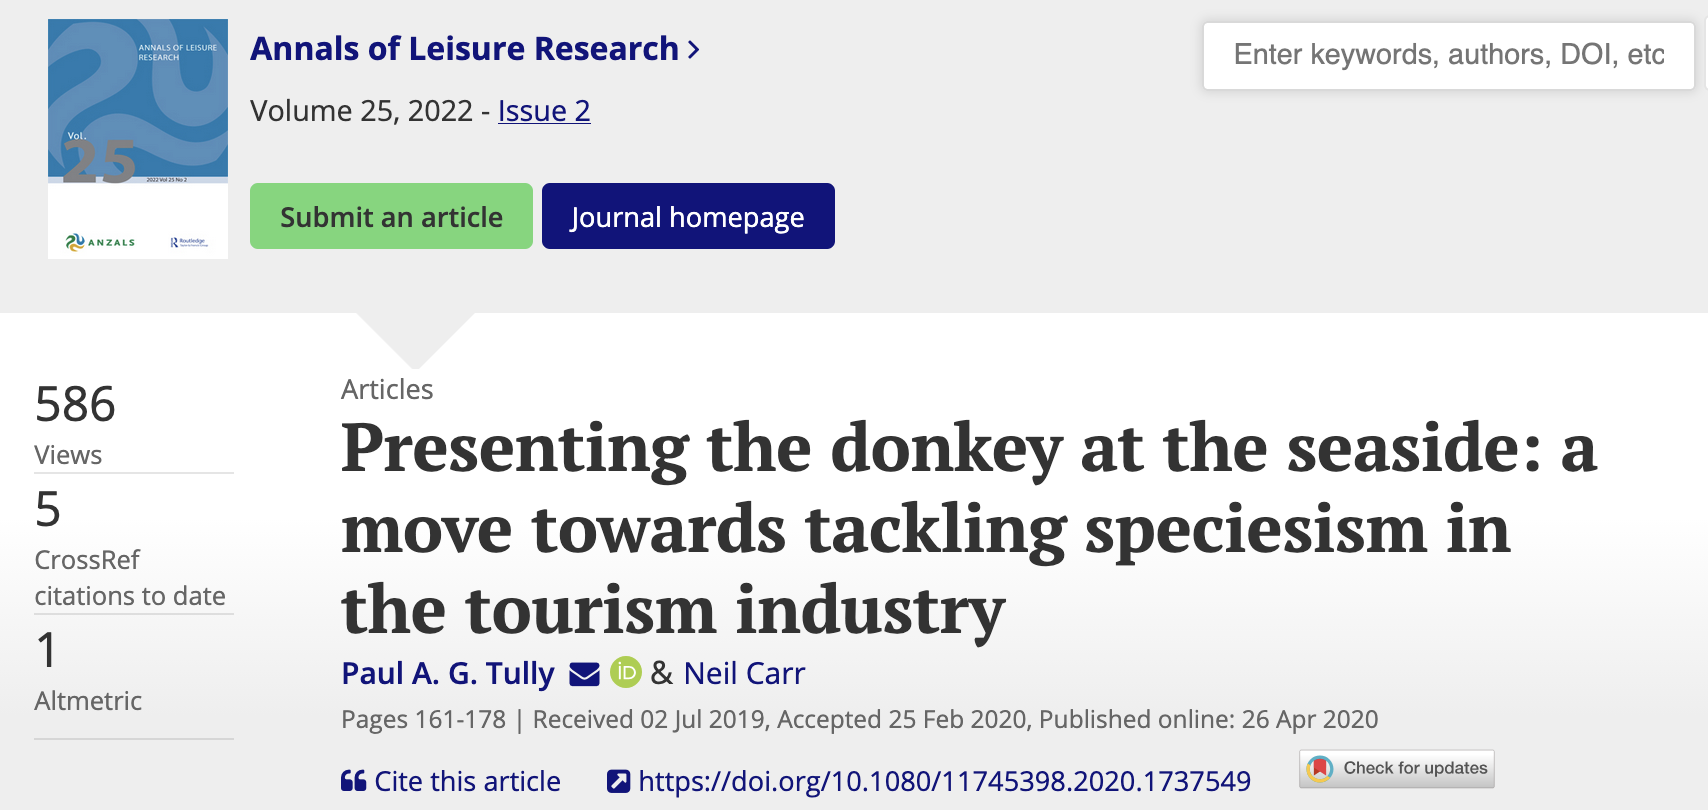Click the Crossmark bookmark icon

click(1320, 768)
